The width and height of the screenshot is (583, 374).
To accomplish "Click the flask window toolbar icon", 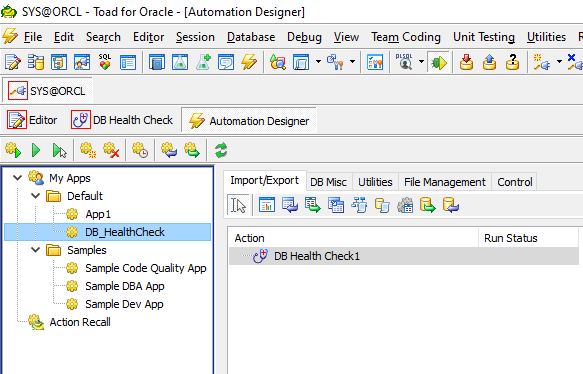I will pyautogui.click(x=180, y=62).
